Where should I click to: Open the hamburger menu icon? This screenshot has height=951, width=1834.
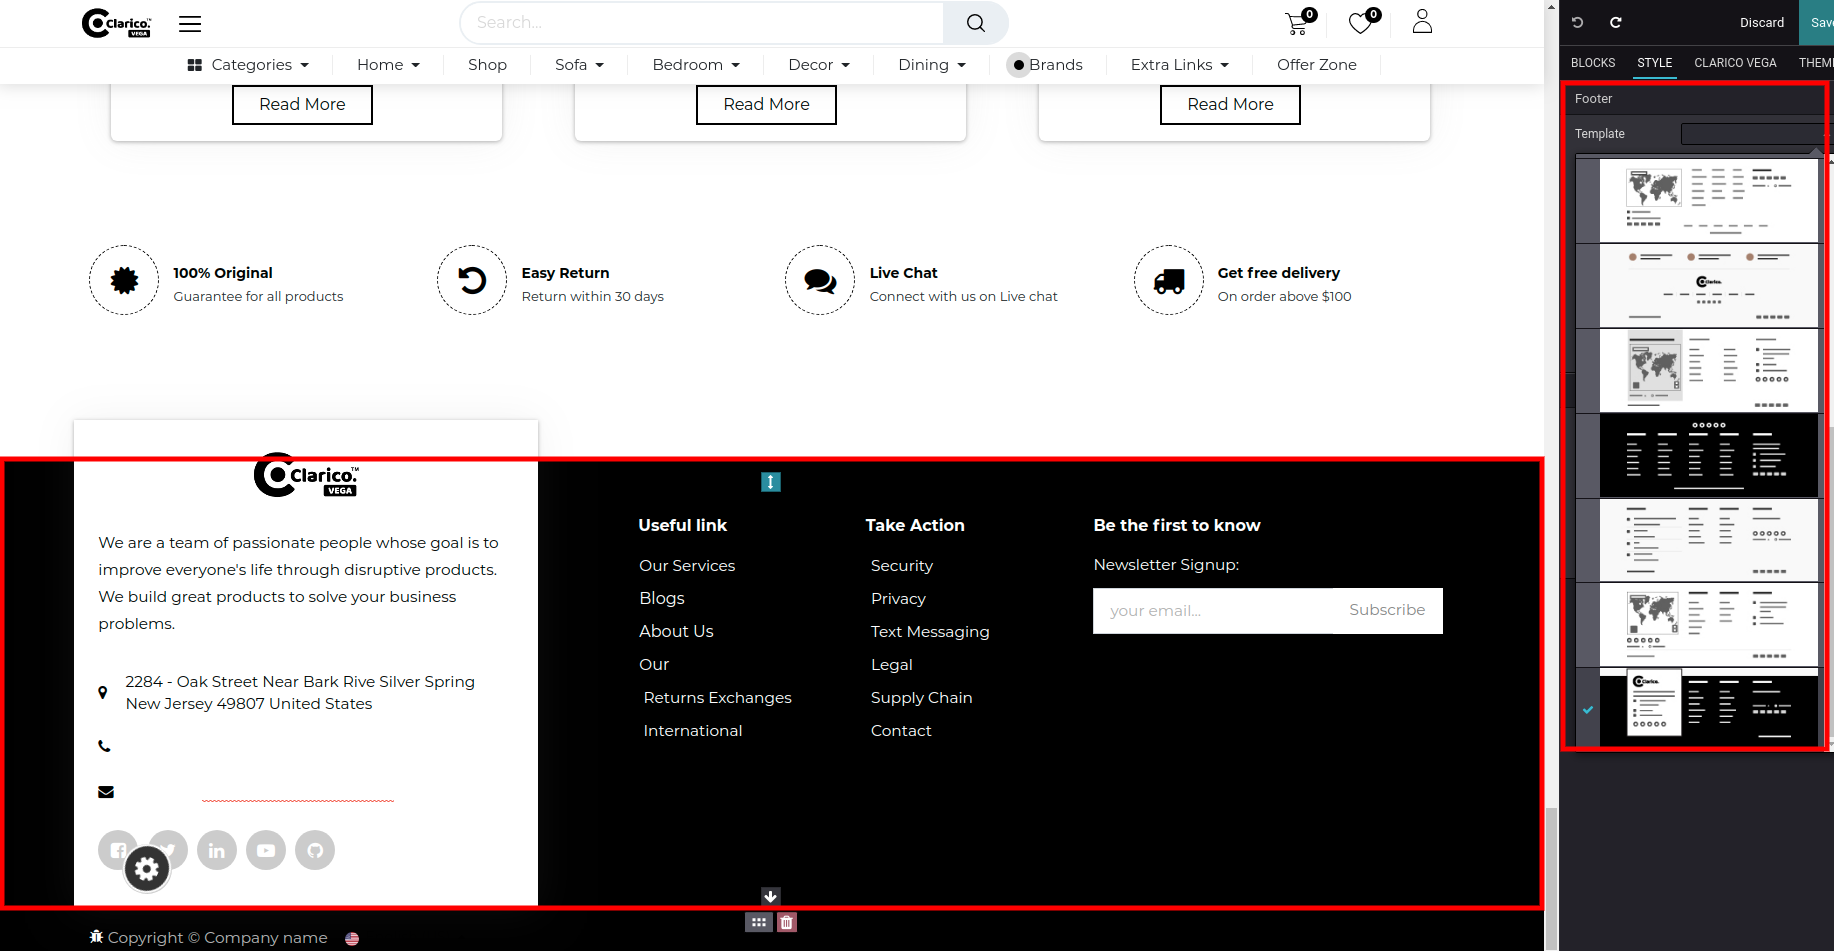(190, 24)
